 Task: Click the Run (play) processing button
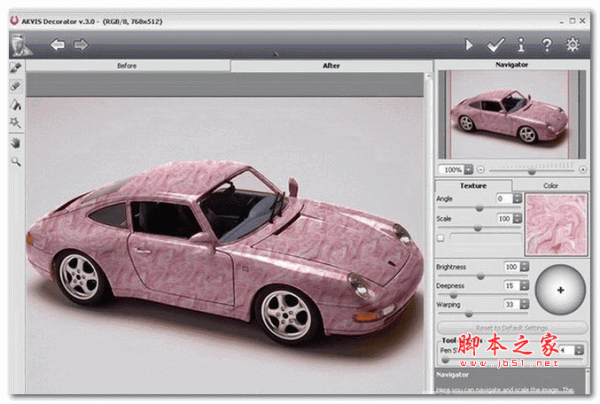(469, 44)
